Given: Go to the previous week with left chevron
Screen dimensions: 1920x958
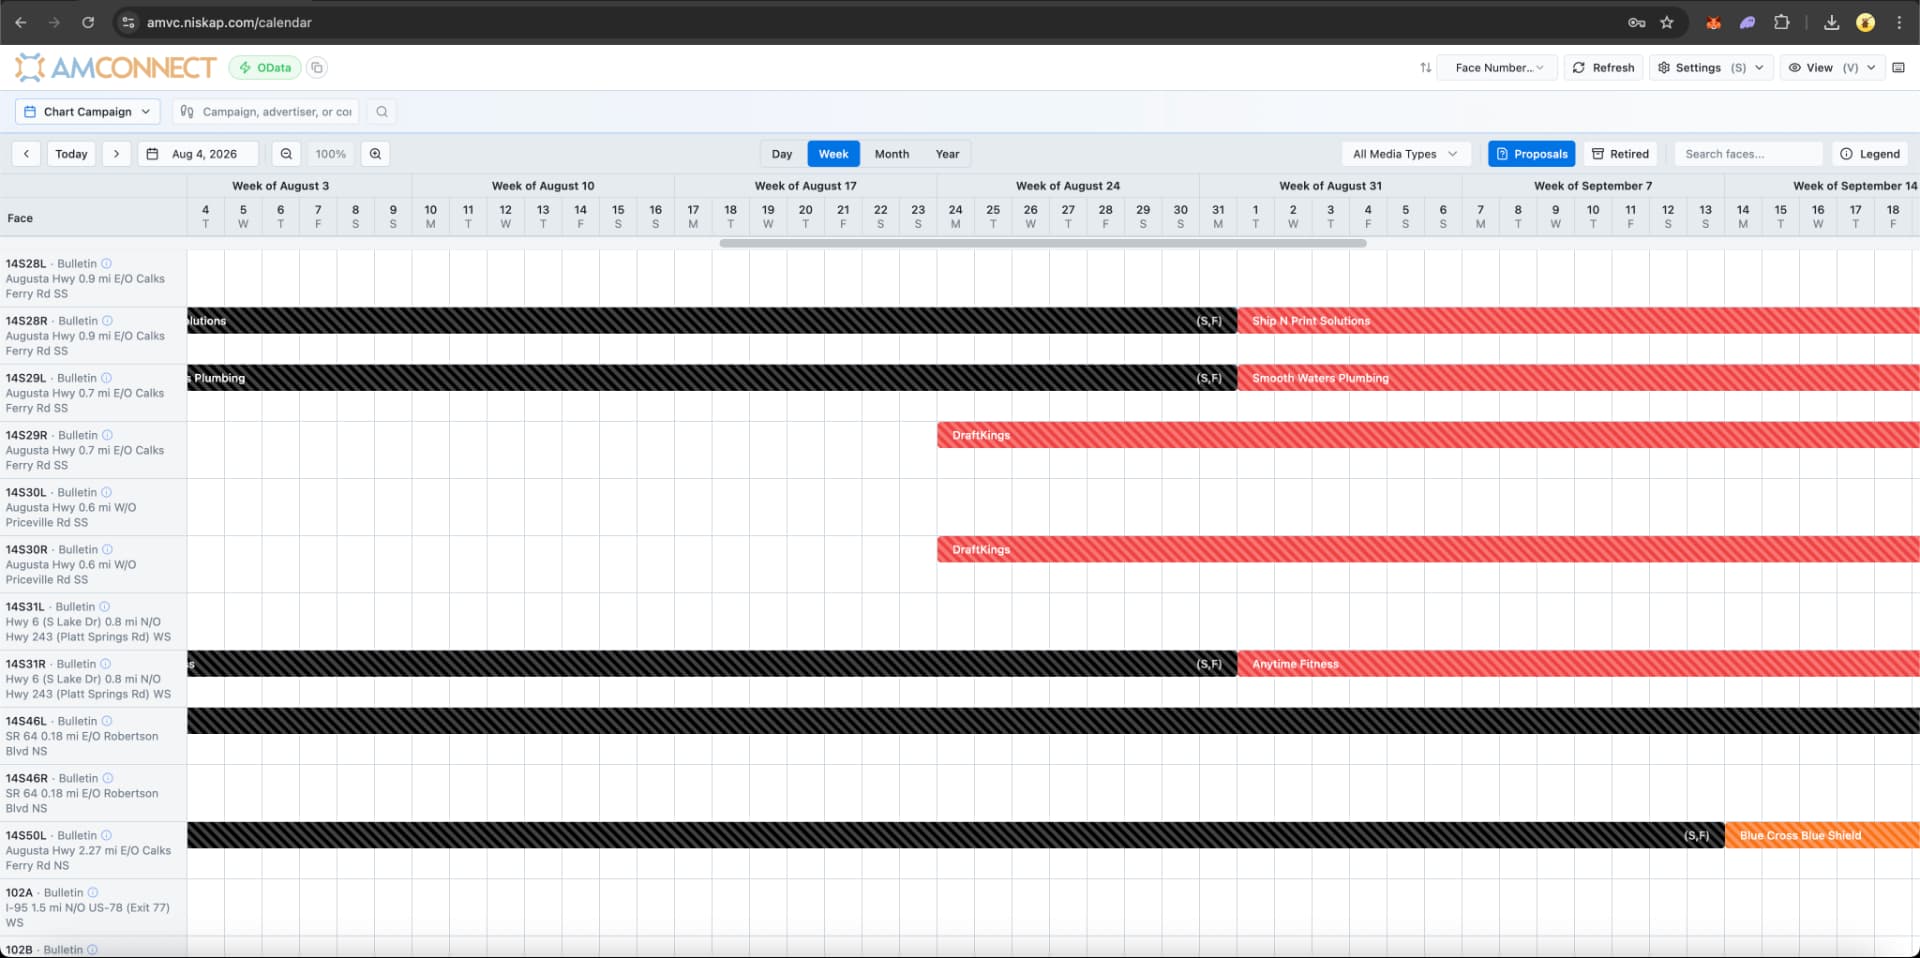Looking at the screenshot, I should [26, 154].
